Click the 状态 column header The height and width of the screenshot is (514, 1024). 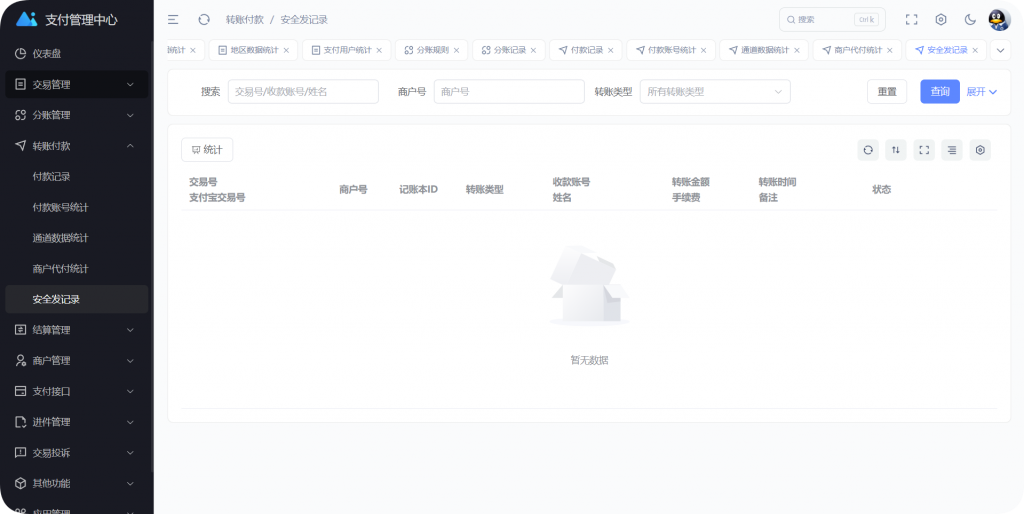(x=882, y=189)
